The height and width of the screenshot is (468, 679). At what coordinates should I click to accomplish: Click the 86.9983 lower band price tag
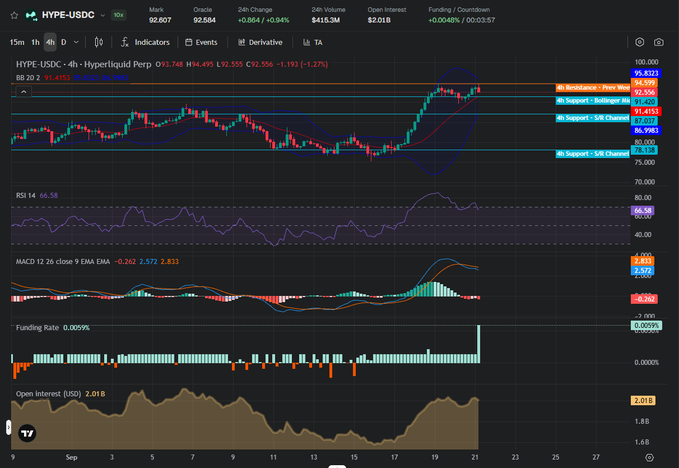pyautogui.click(x=646, y=130)
